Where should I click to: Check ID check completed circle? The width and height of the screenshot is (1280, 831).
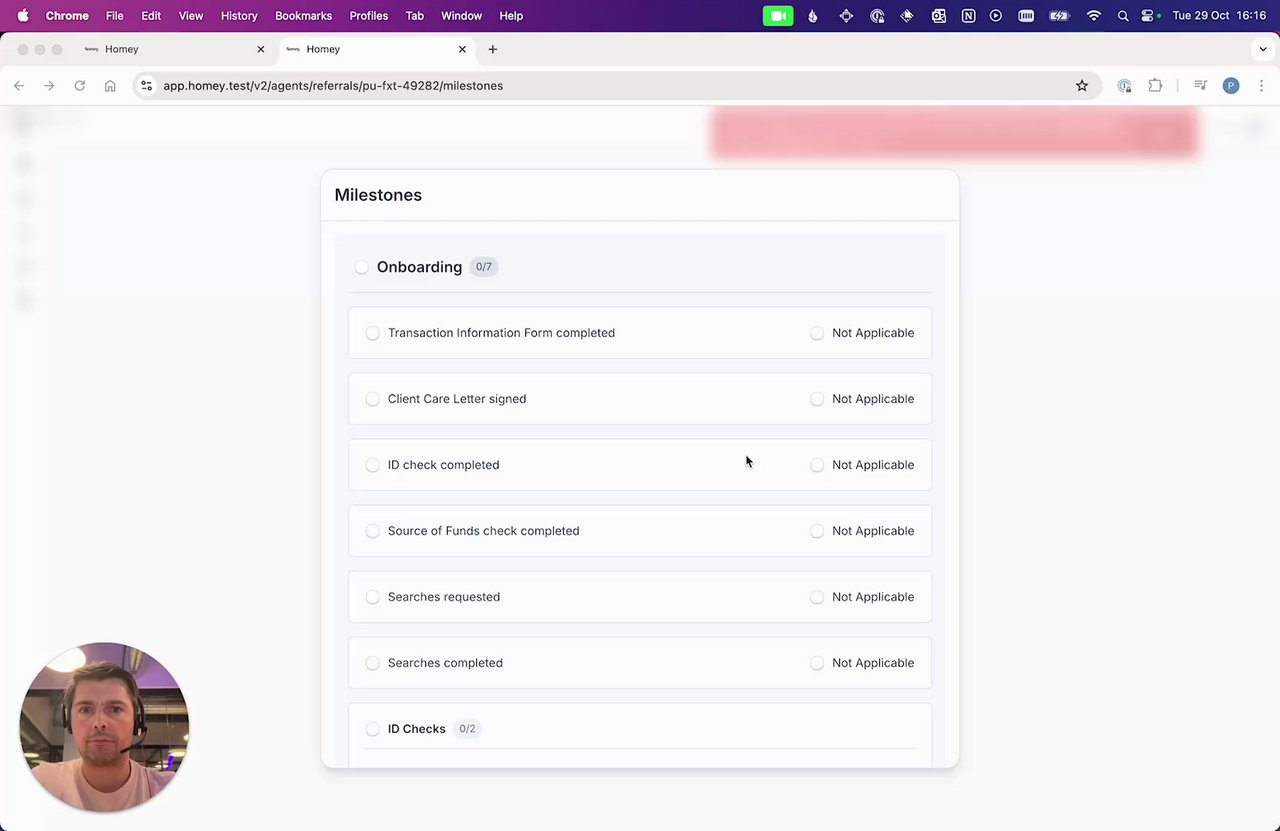click(x=373, y=465)
